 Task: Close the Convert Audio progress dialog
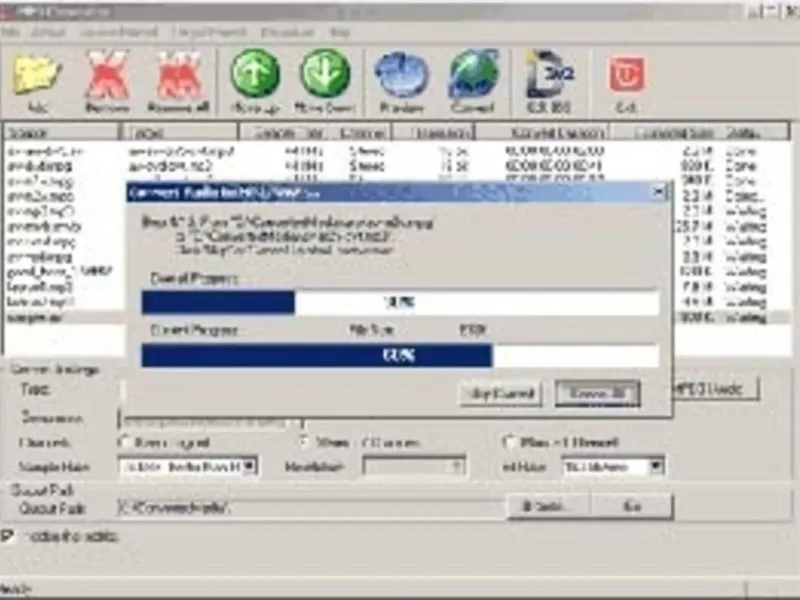coord(659,192)
